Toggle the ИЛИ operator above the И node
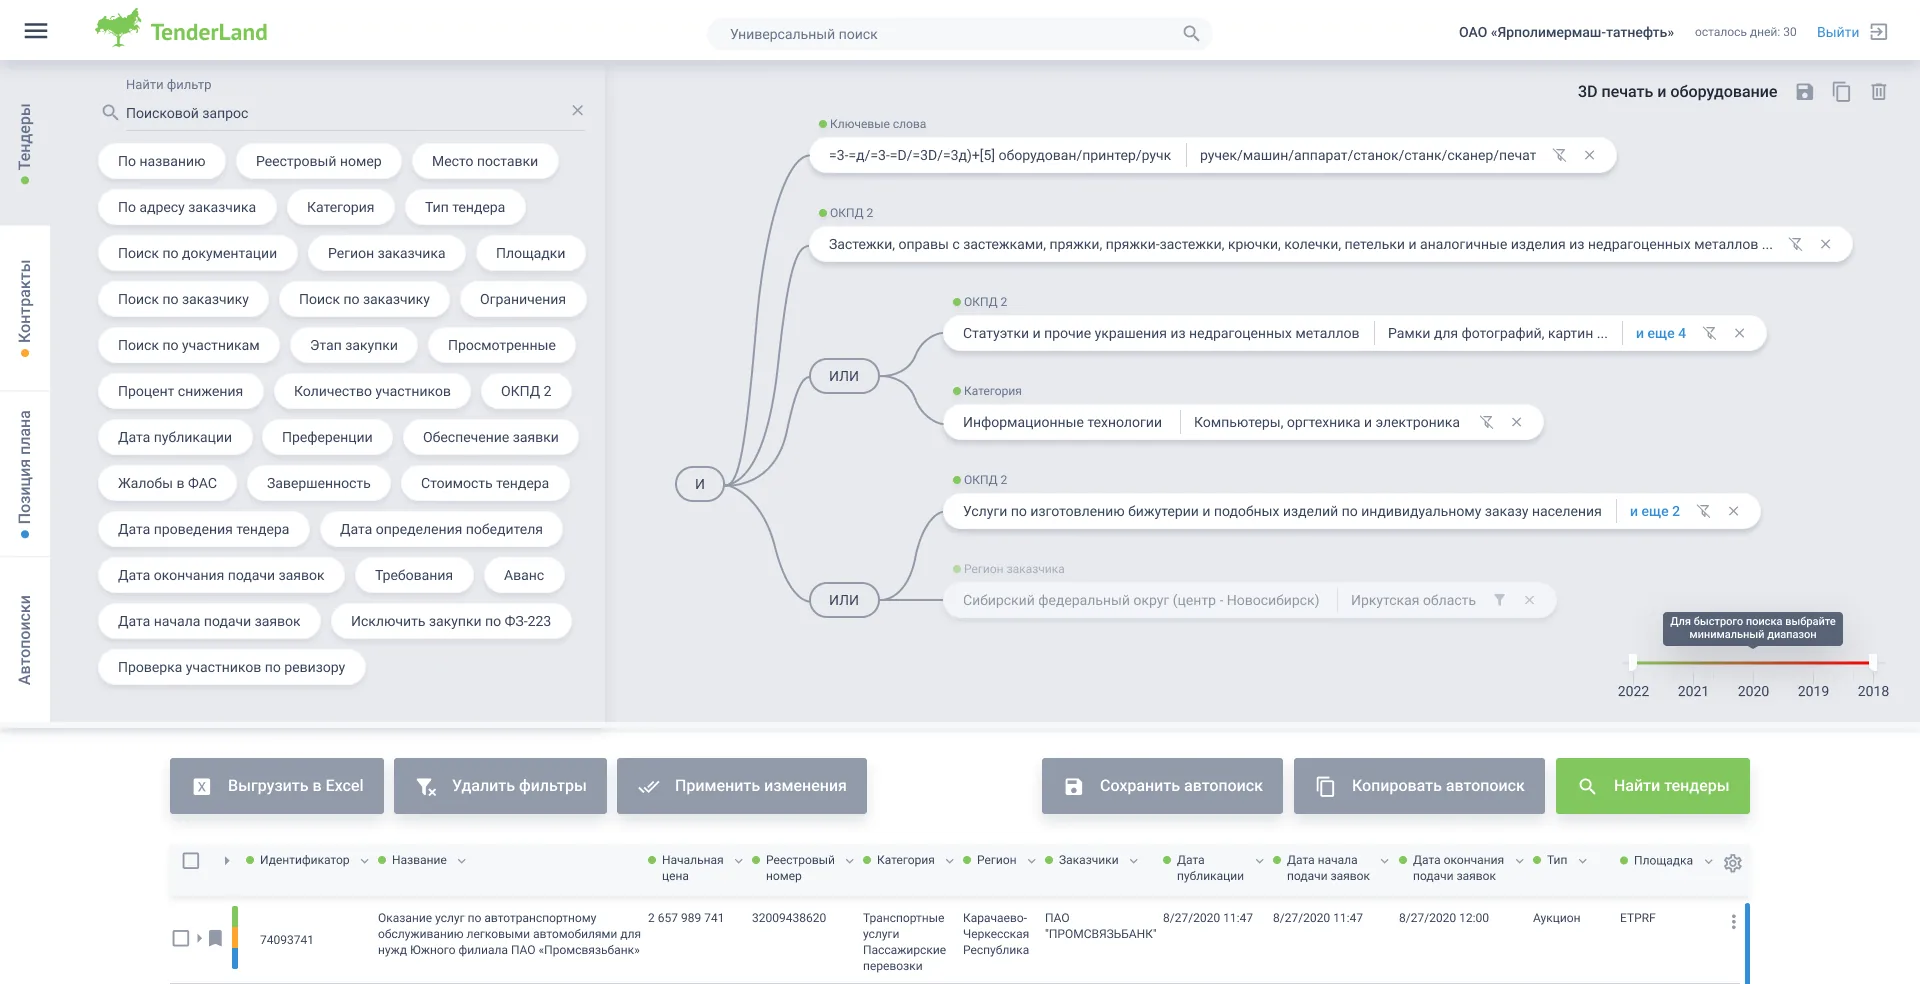This screenshot has width=1920, height=984. [x=844, y=376]
